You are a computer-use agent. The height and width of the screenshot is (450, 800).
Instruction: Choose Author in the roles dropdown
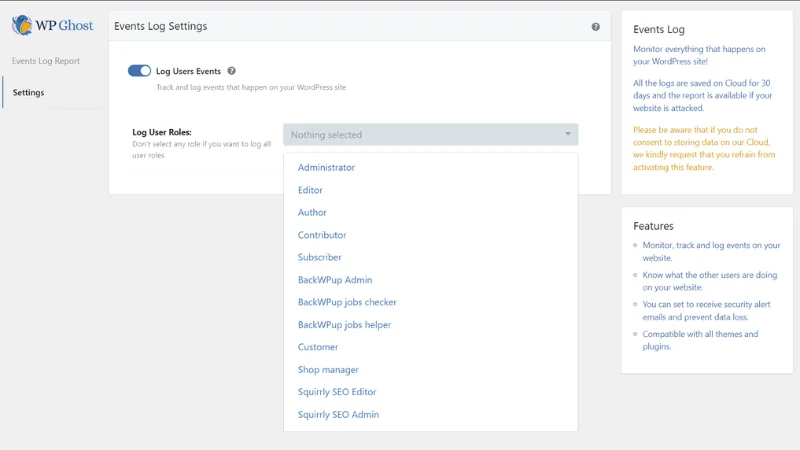312,213
